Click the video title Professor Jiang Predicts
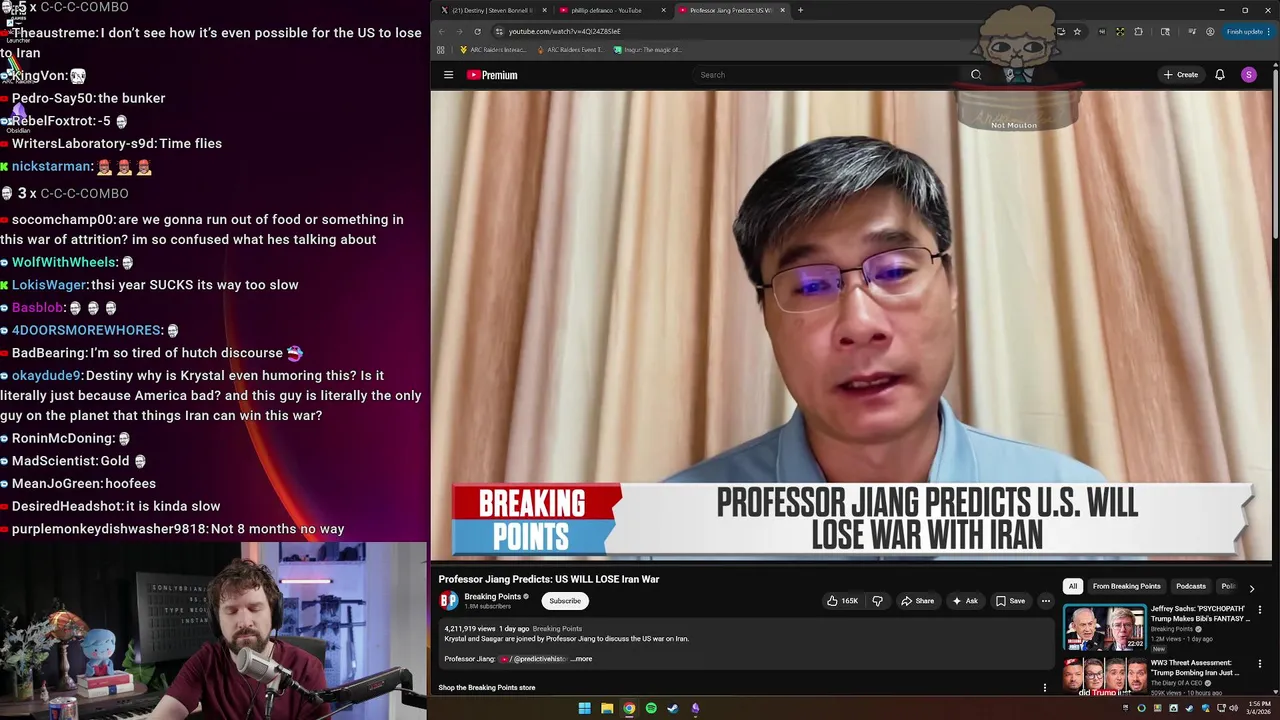This screenshot has height=720, width=1280. point(548,579)
